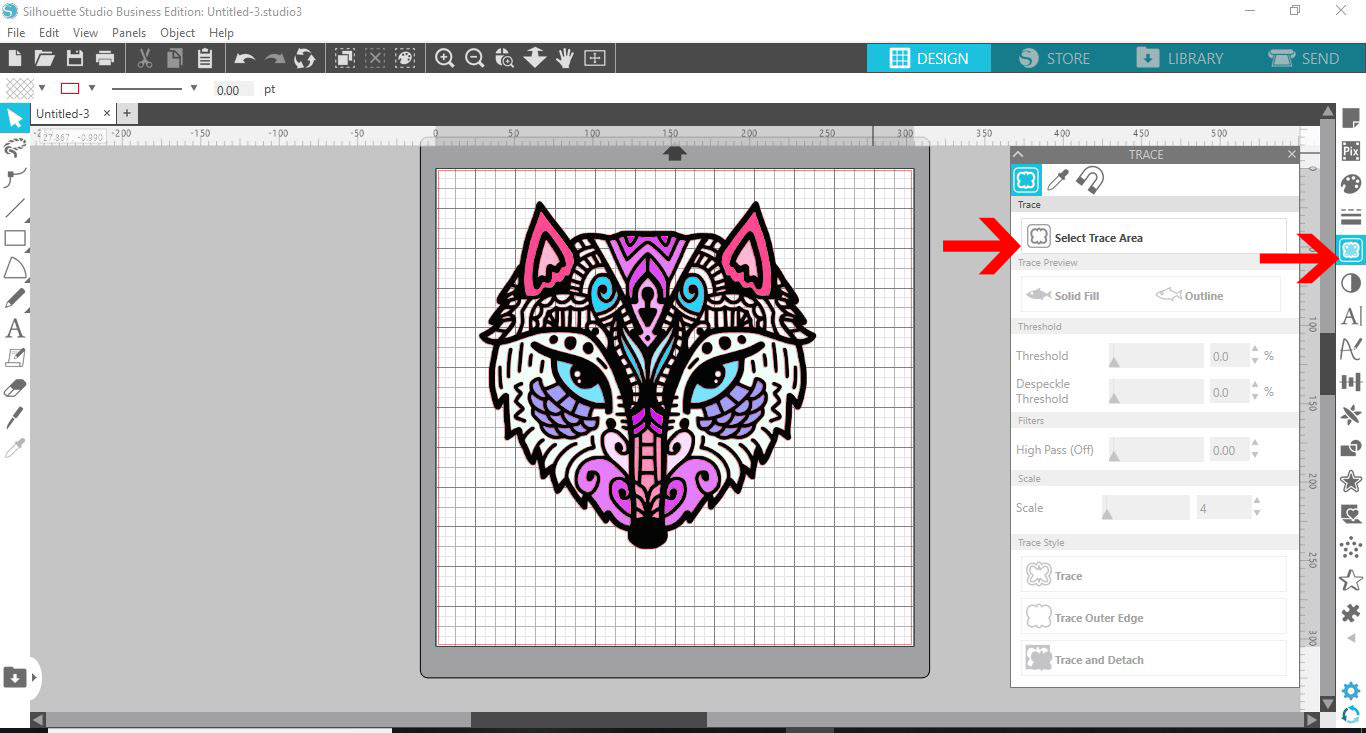Open the puzzle piece panel icon
This screenshot has height=733, width=1366.
1351,612
